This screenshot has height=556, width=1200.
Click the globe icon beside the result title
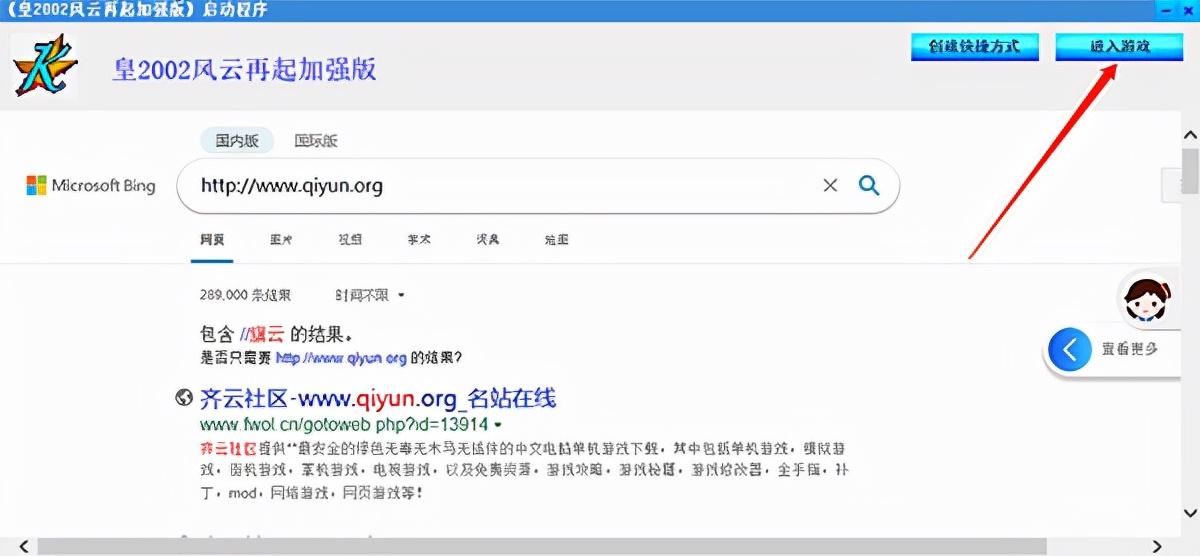pyautogui.click(x=184, y=398)
